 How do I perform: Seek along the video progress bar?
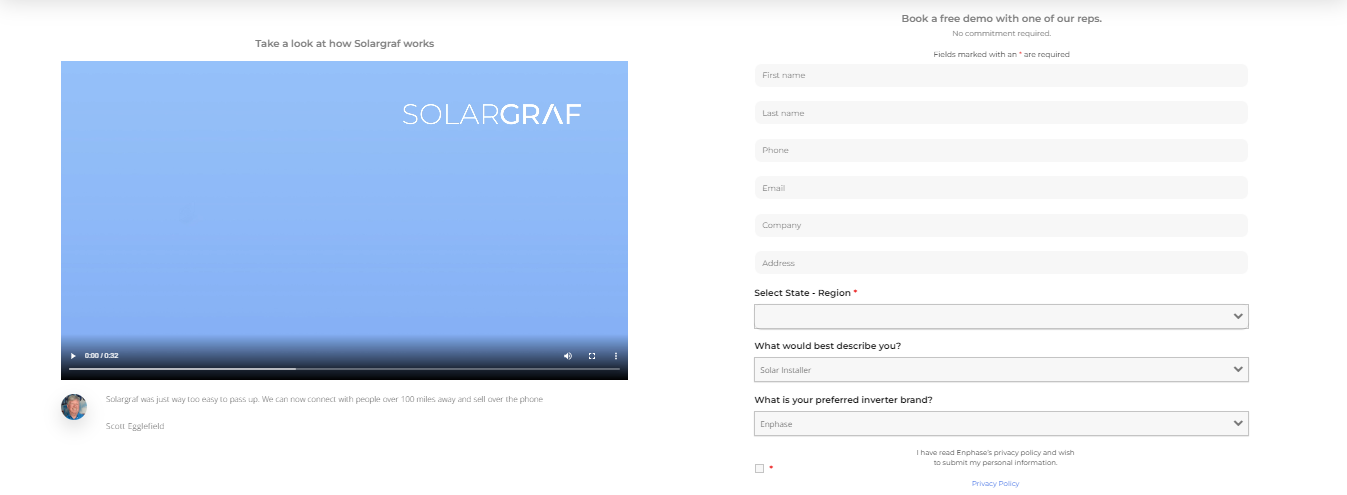click(344, 369)
